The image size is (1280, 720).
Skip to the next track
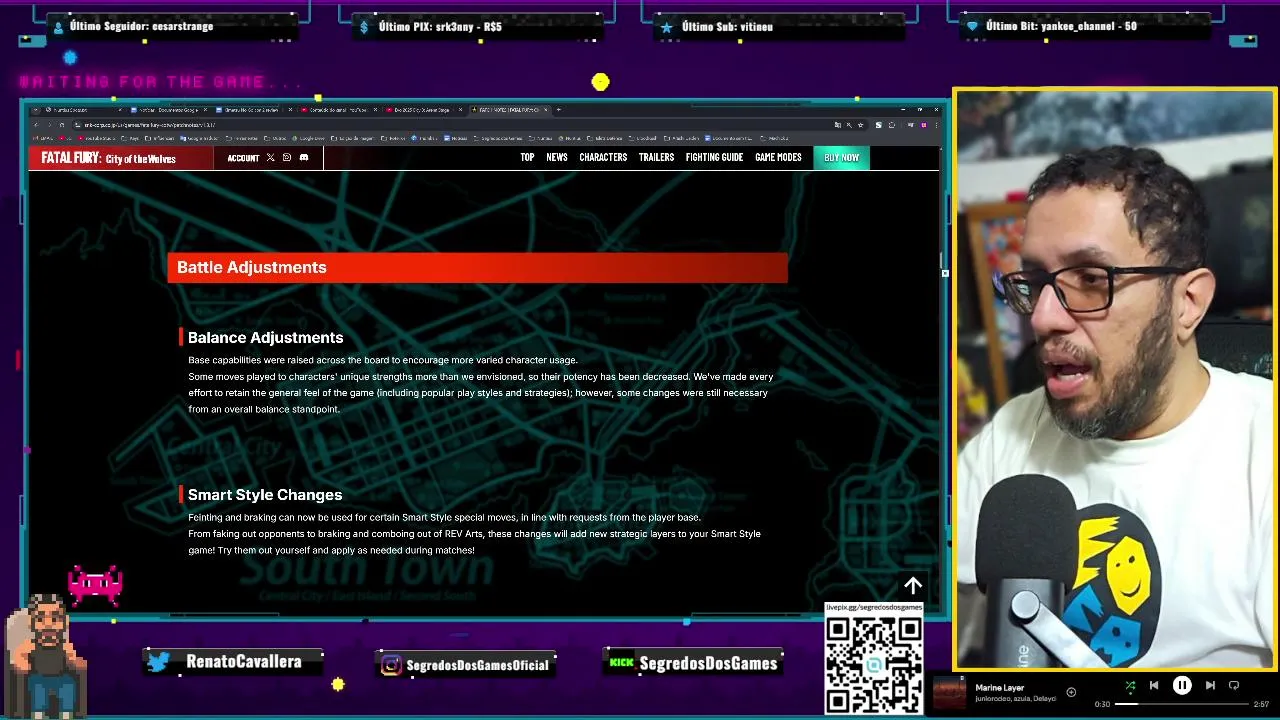pyautogui.click(x=1210, y=685)
